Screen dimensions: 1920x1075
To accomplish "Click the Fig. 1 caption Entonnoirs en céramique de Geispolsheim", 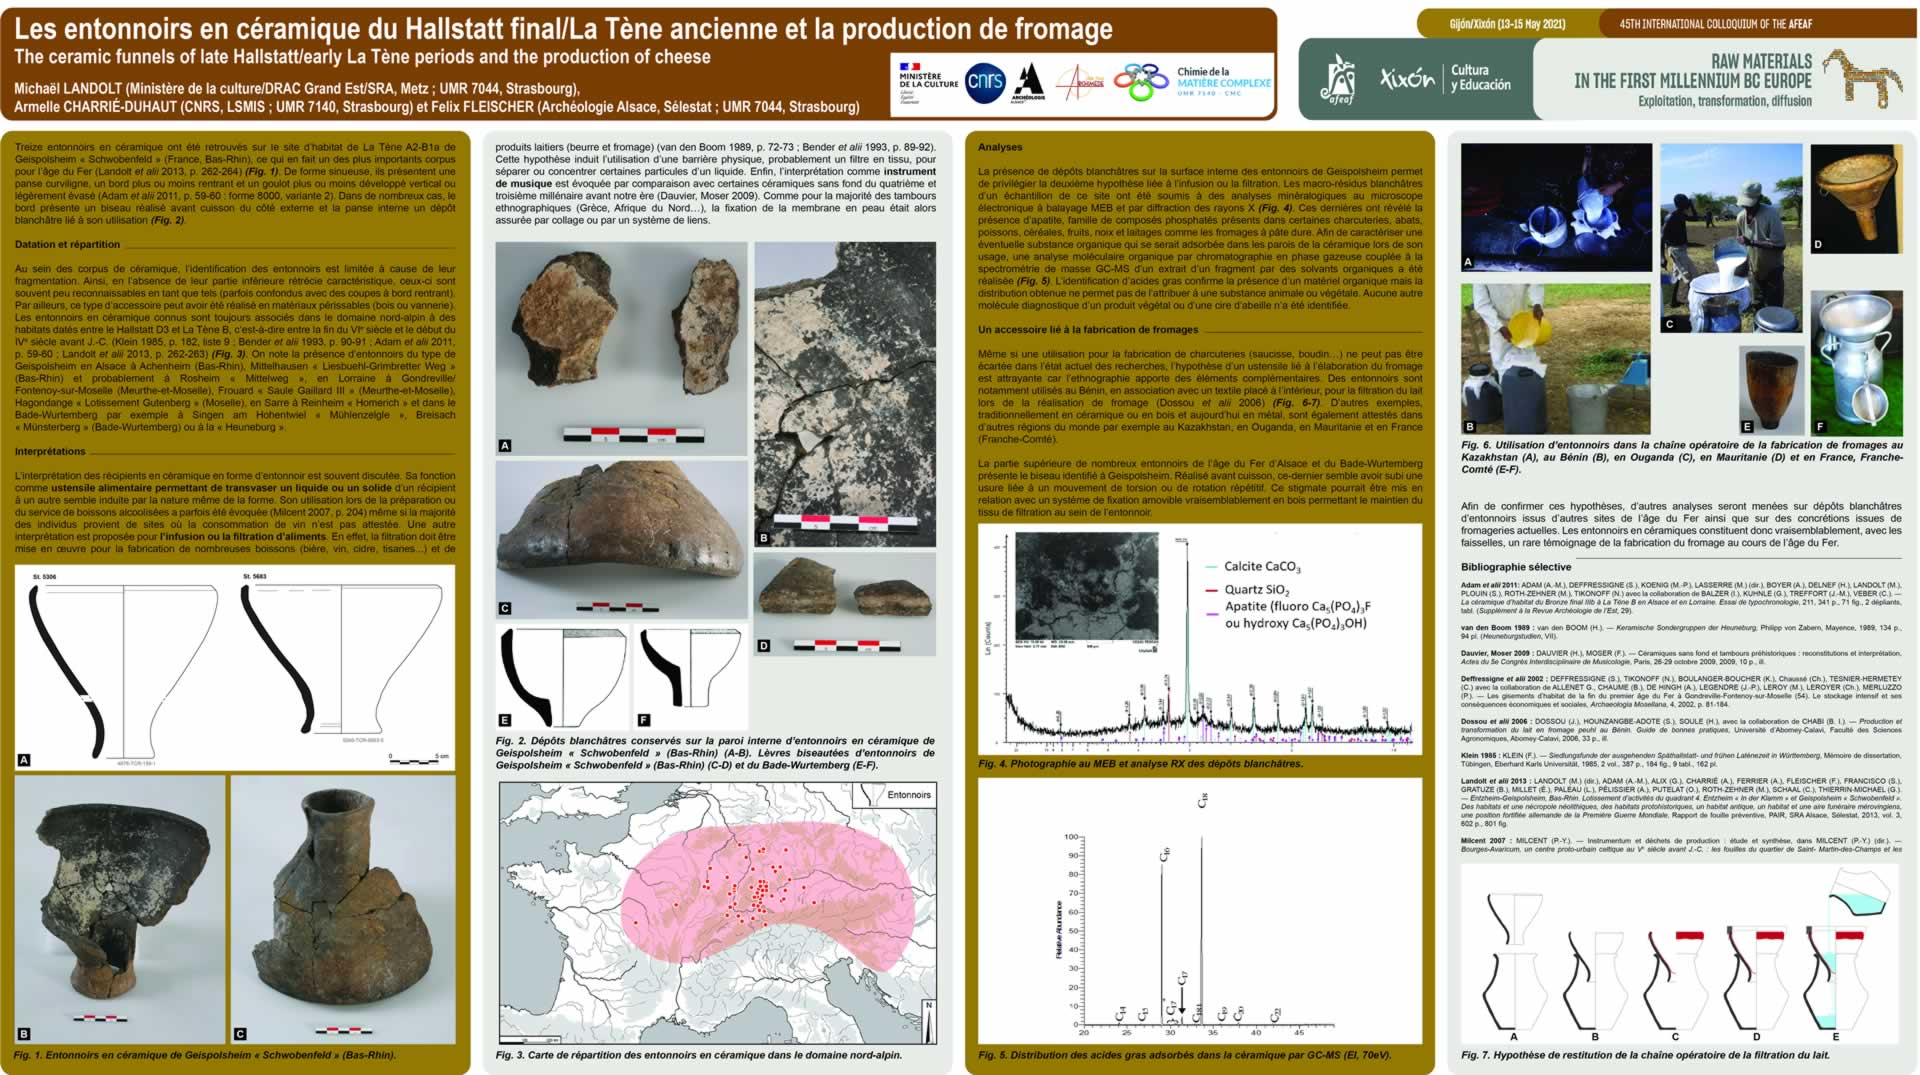I will (x=205, y=1055).
